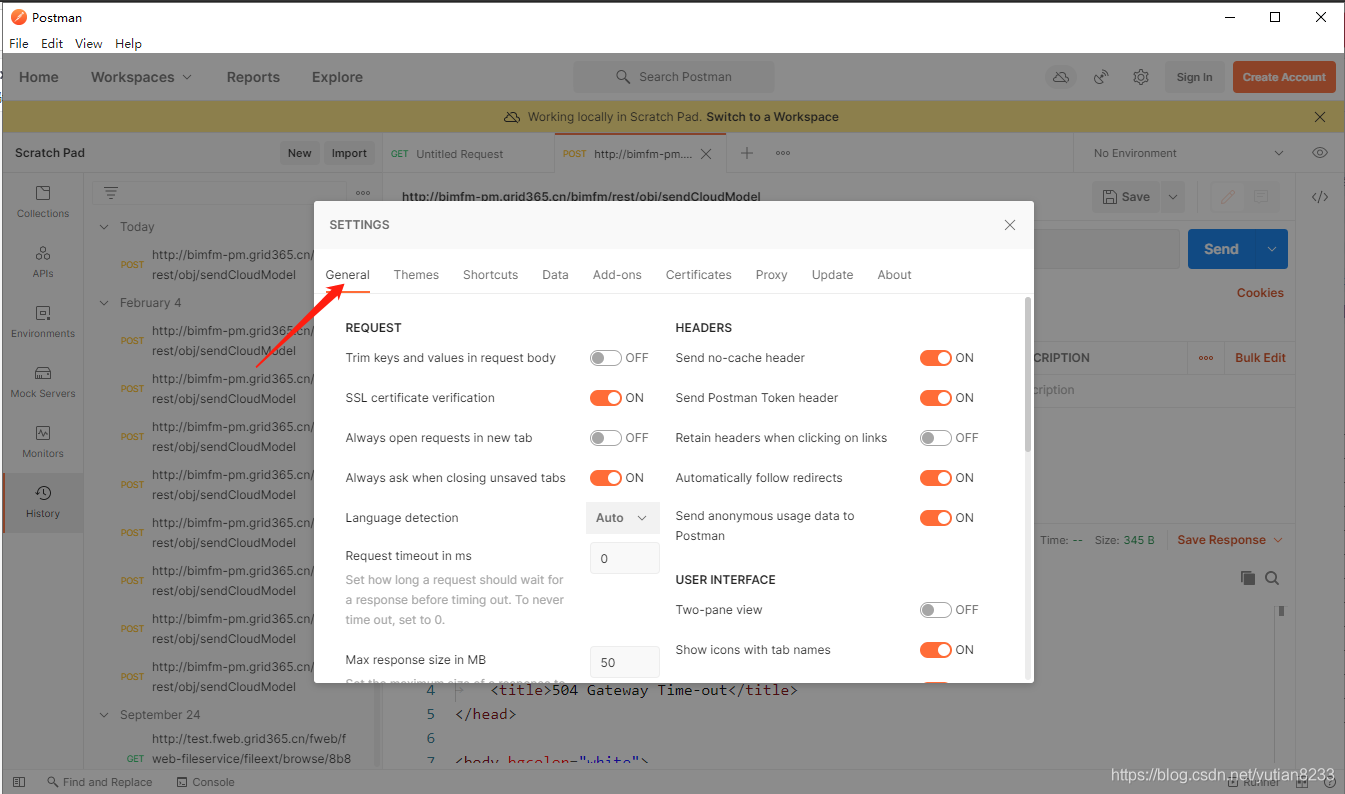
Task: Collapse the Today history group
Action: [x=104, y=227]
